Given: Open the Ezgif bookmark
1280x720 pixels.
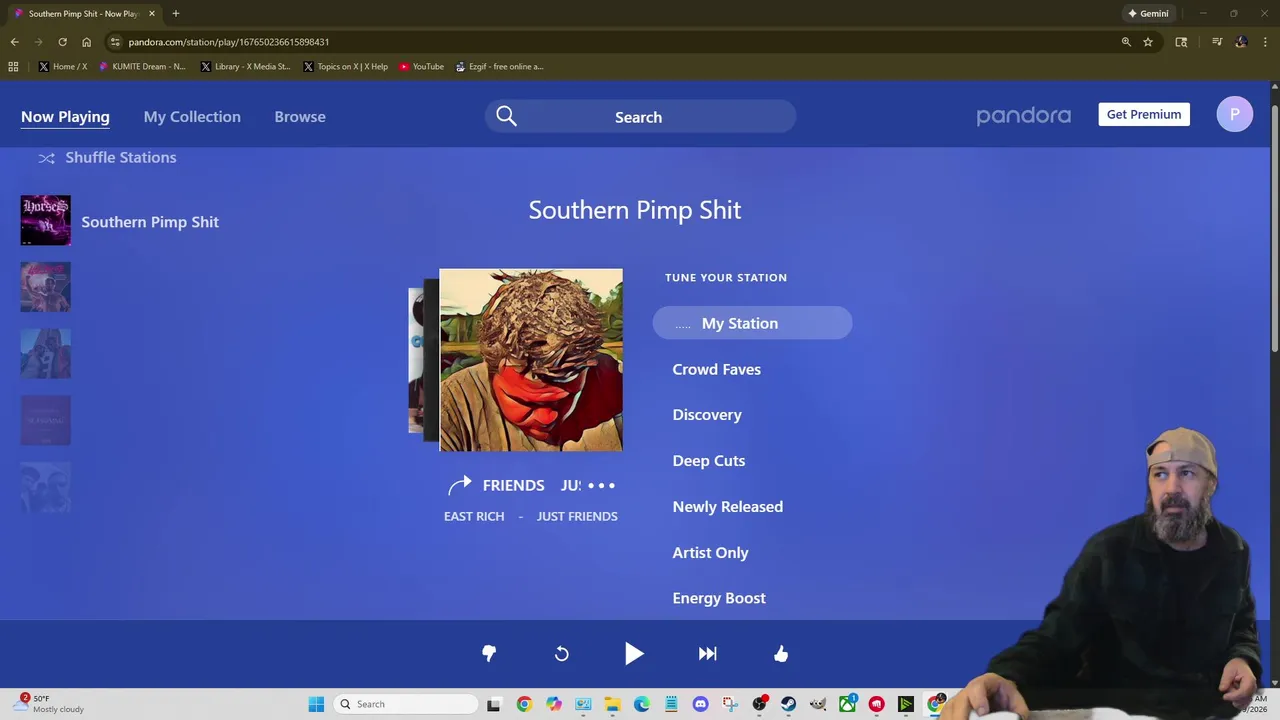Looking at the screenshot, I should (x=499, y=67).
